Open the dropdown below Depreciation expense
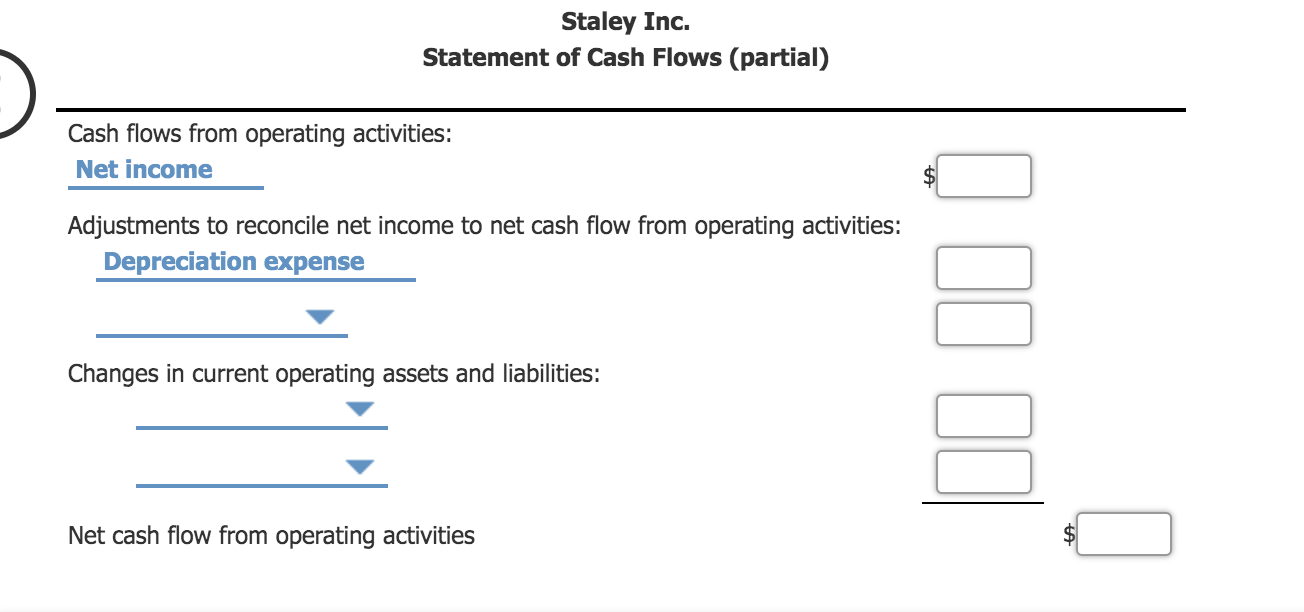 click(x=319, y=315)
